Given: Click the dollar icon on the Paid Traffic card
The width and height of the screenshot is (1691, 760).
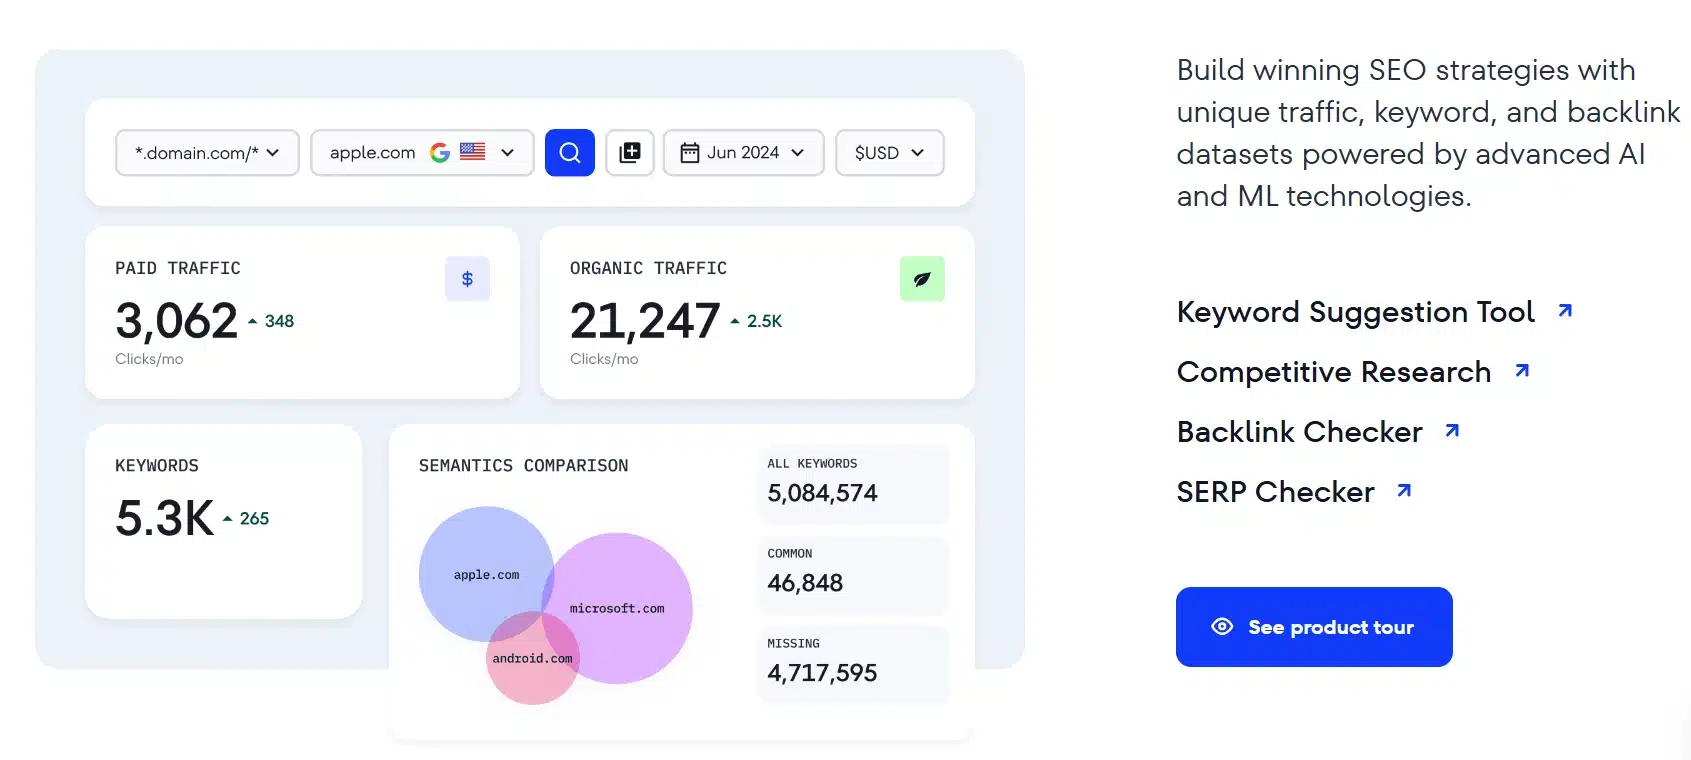Looking at the screenshot, I should coord(467,279).
